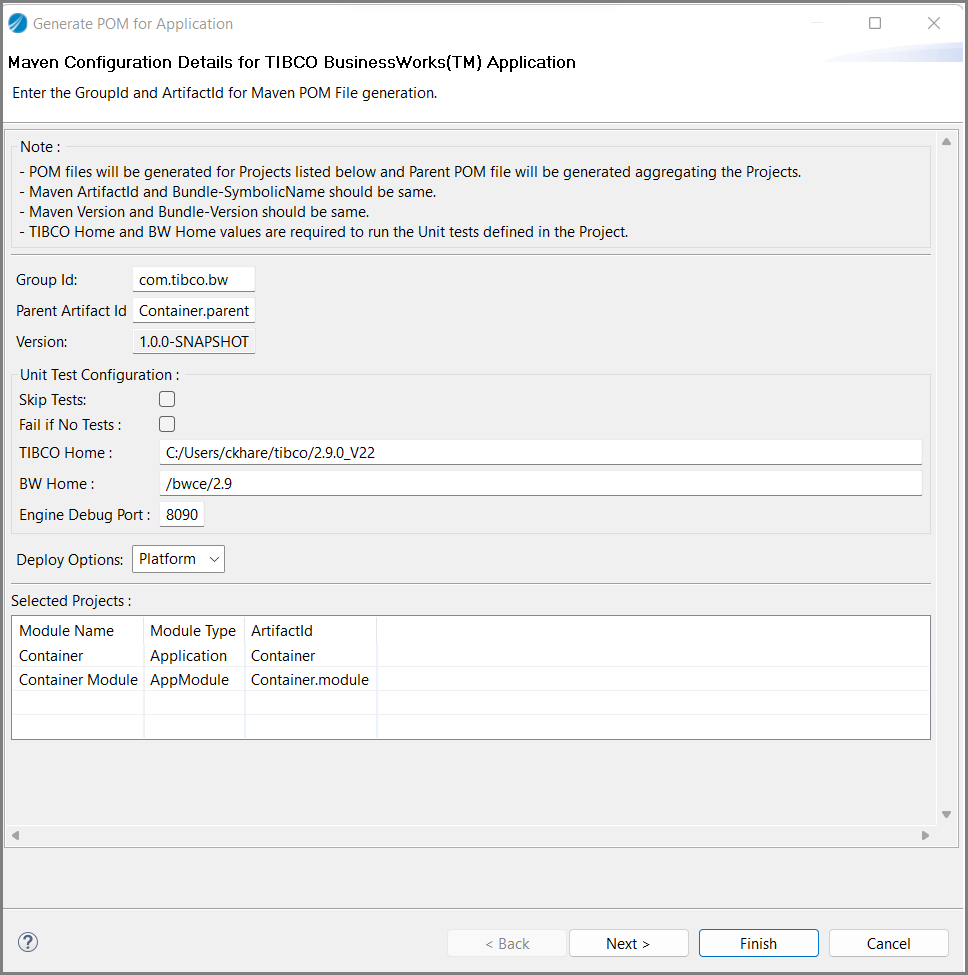968x975 pixels.
Task: Edit the Group Id field
Action: [193, 280]
